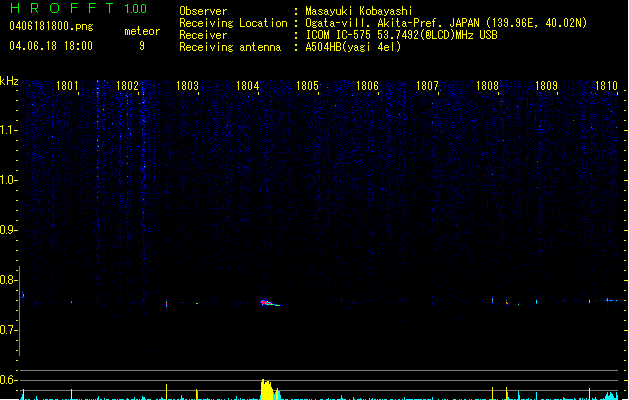Click the Observer name Masayuki Kobayashi

click(x=359, y=11)
